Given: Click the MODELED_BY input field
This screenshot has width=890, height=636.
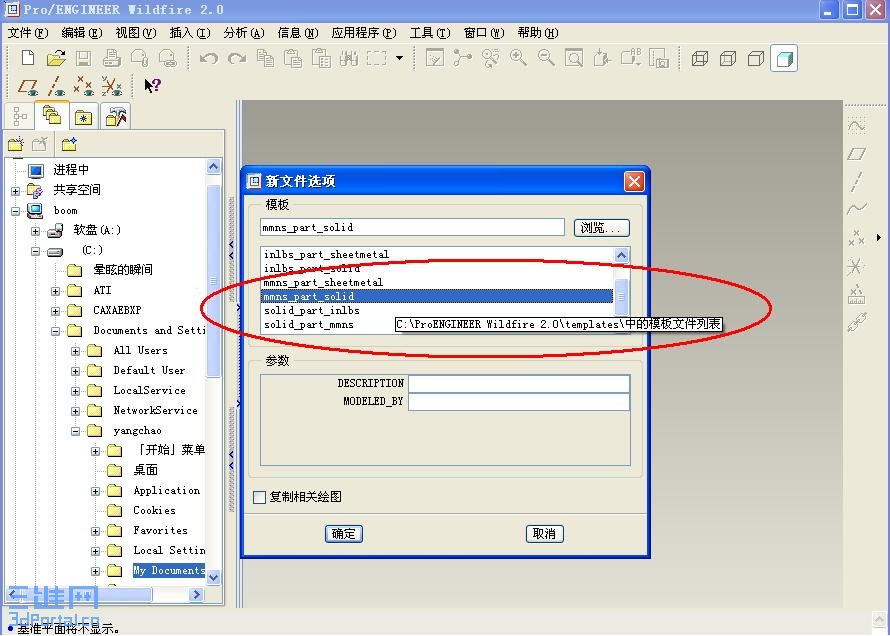Looking at the screenshot, I should click(x=519, y=402).
